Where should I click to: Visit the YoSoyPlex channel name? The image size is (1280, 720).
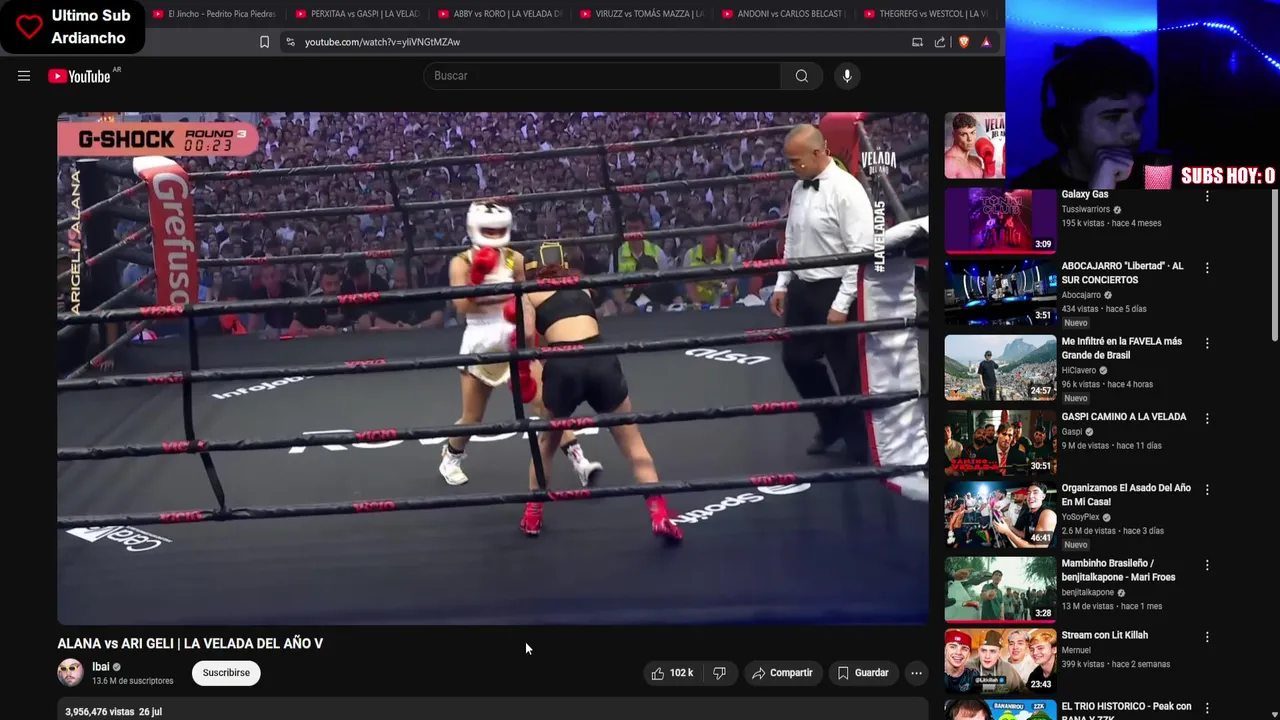point(1080,517)
